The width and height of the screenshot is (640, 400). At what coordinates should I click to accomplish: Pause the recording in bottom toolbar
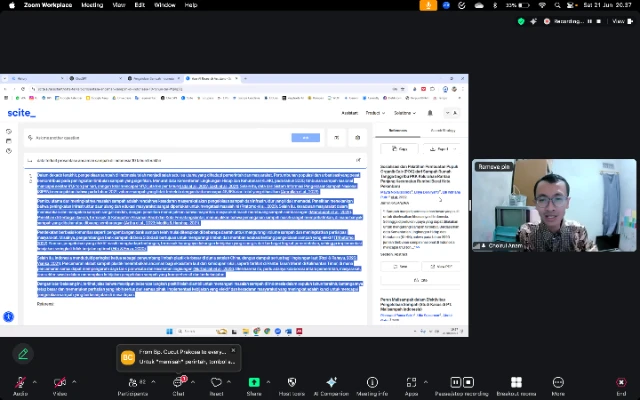click(456, 382)
